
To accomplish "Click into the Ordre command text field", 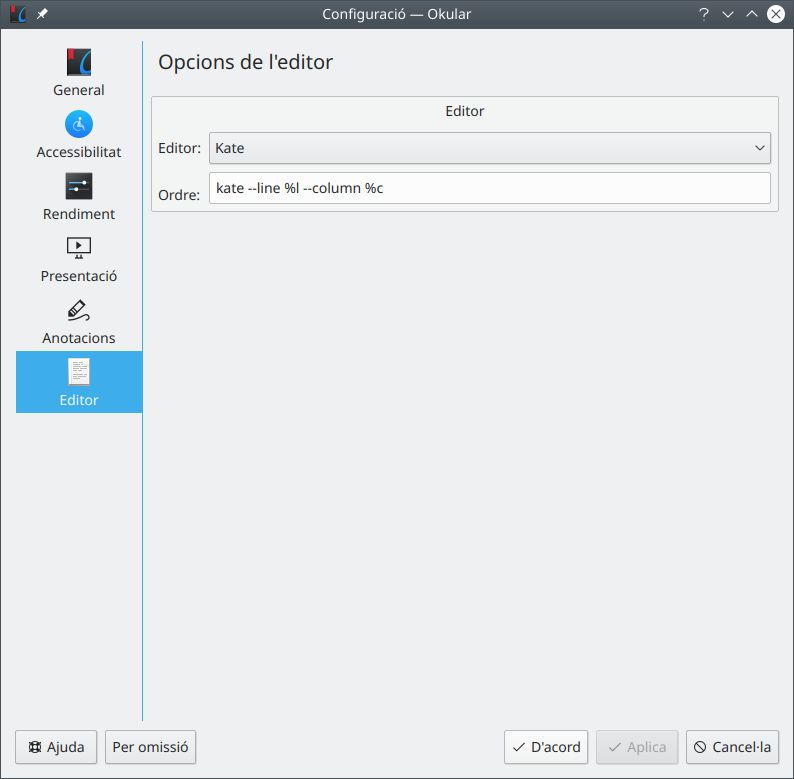I will [x=489, y=188].
